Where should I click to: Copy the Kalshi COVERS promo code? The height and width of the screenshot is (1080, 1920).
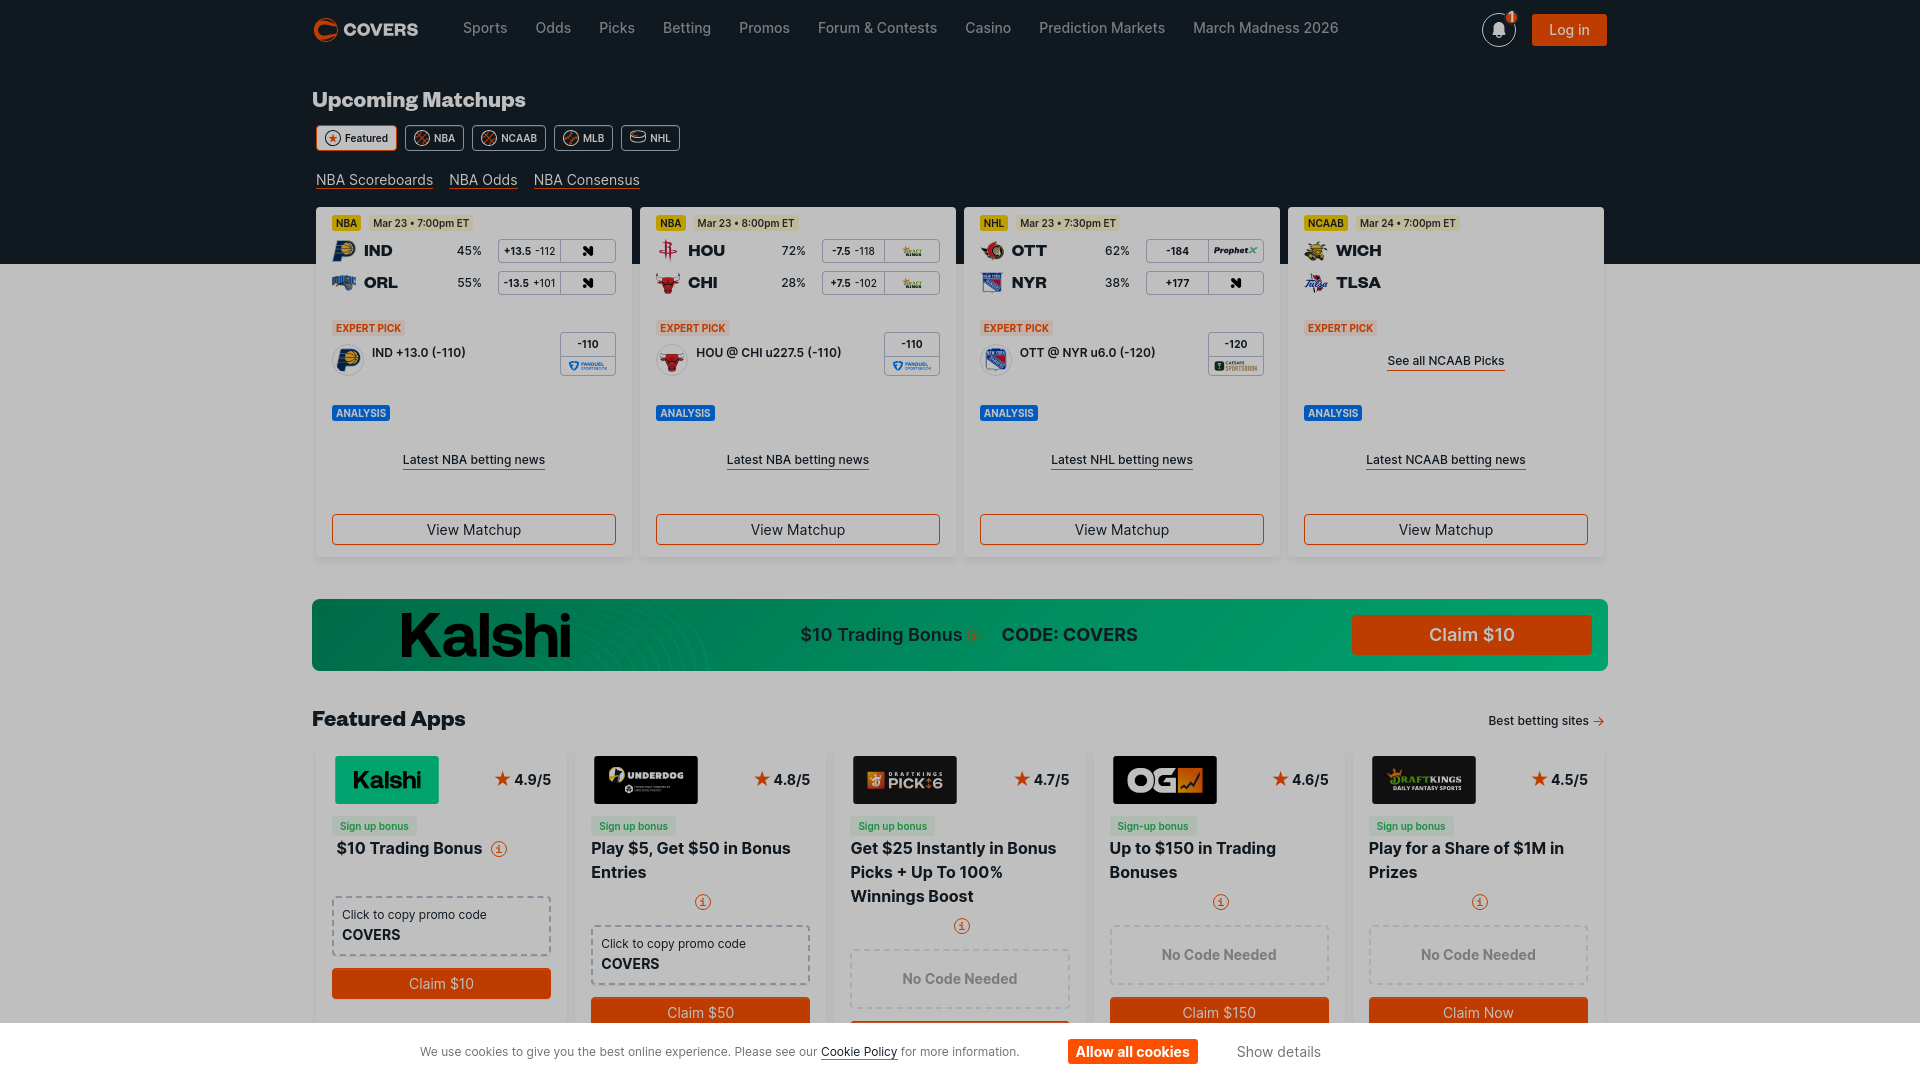tap(441, 926)
